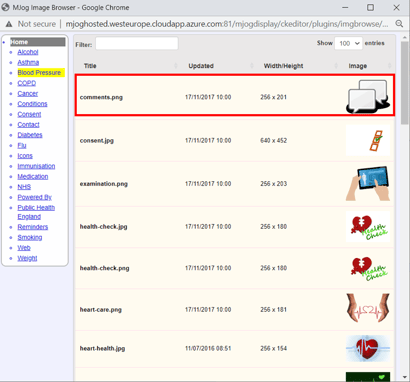Pick the examination.png tablet thumbnail

pyautogui.click(x=368, y=183)
